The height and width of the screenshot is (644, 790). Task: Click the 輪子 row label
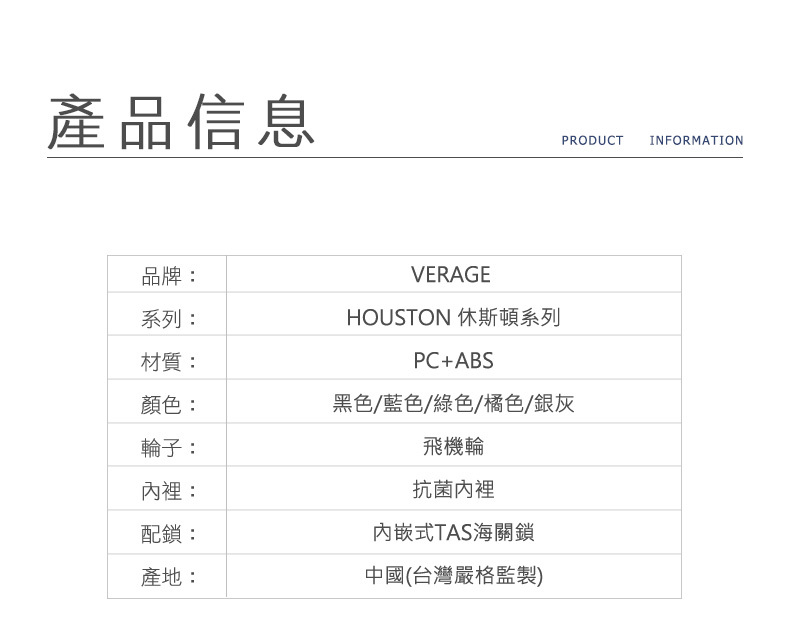click(x=168, y=448)
